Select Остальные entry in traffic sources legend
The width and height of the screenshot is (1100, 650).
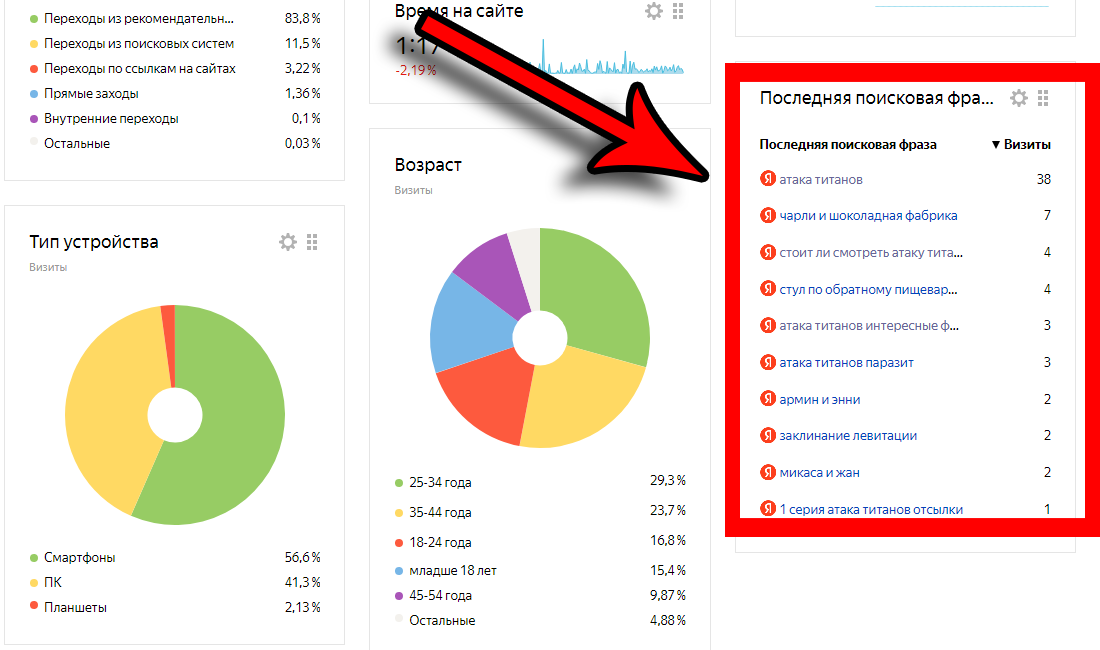click(x=76, y=144)
